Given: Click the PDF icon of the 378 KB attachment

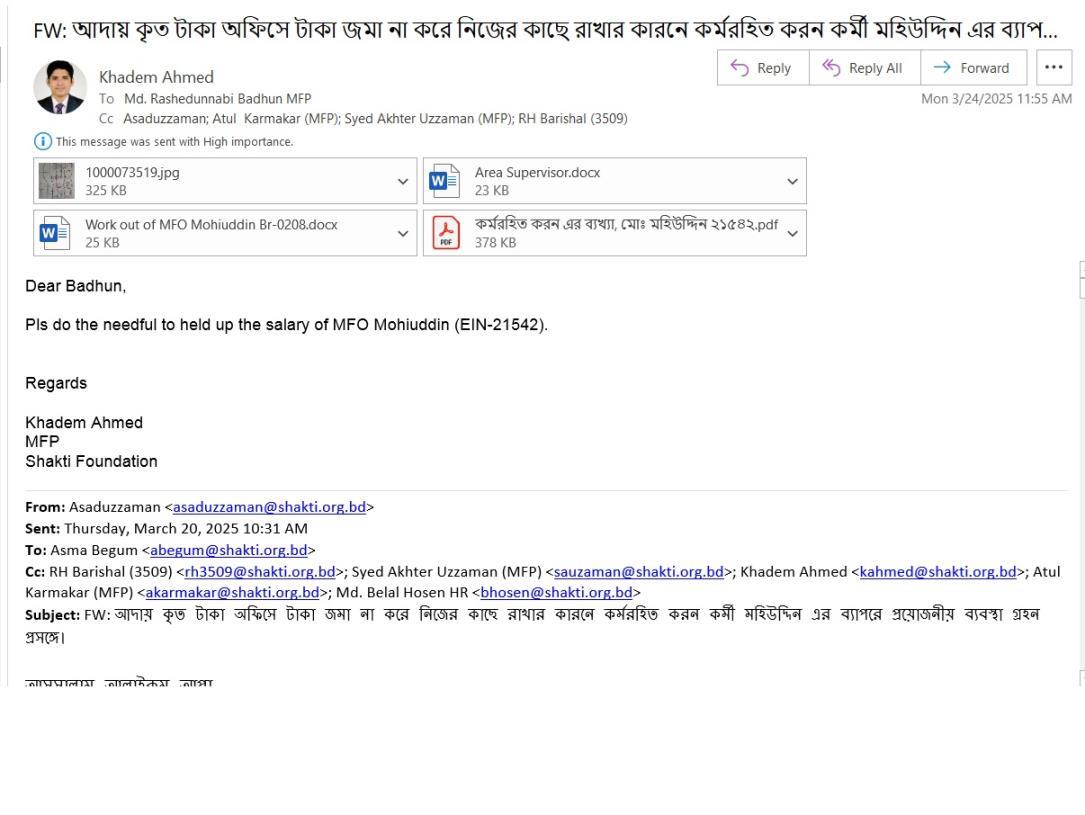Looking at the screenshot, I should pos(446,233).
